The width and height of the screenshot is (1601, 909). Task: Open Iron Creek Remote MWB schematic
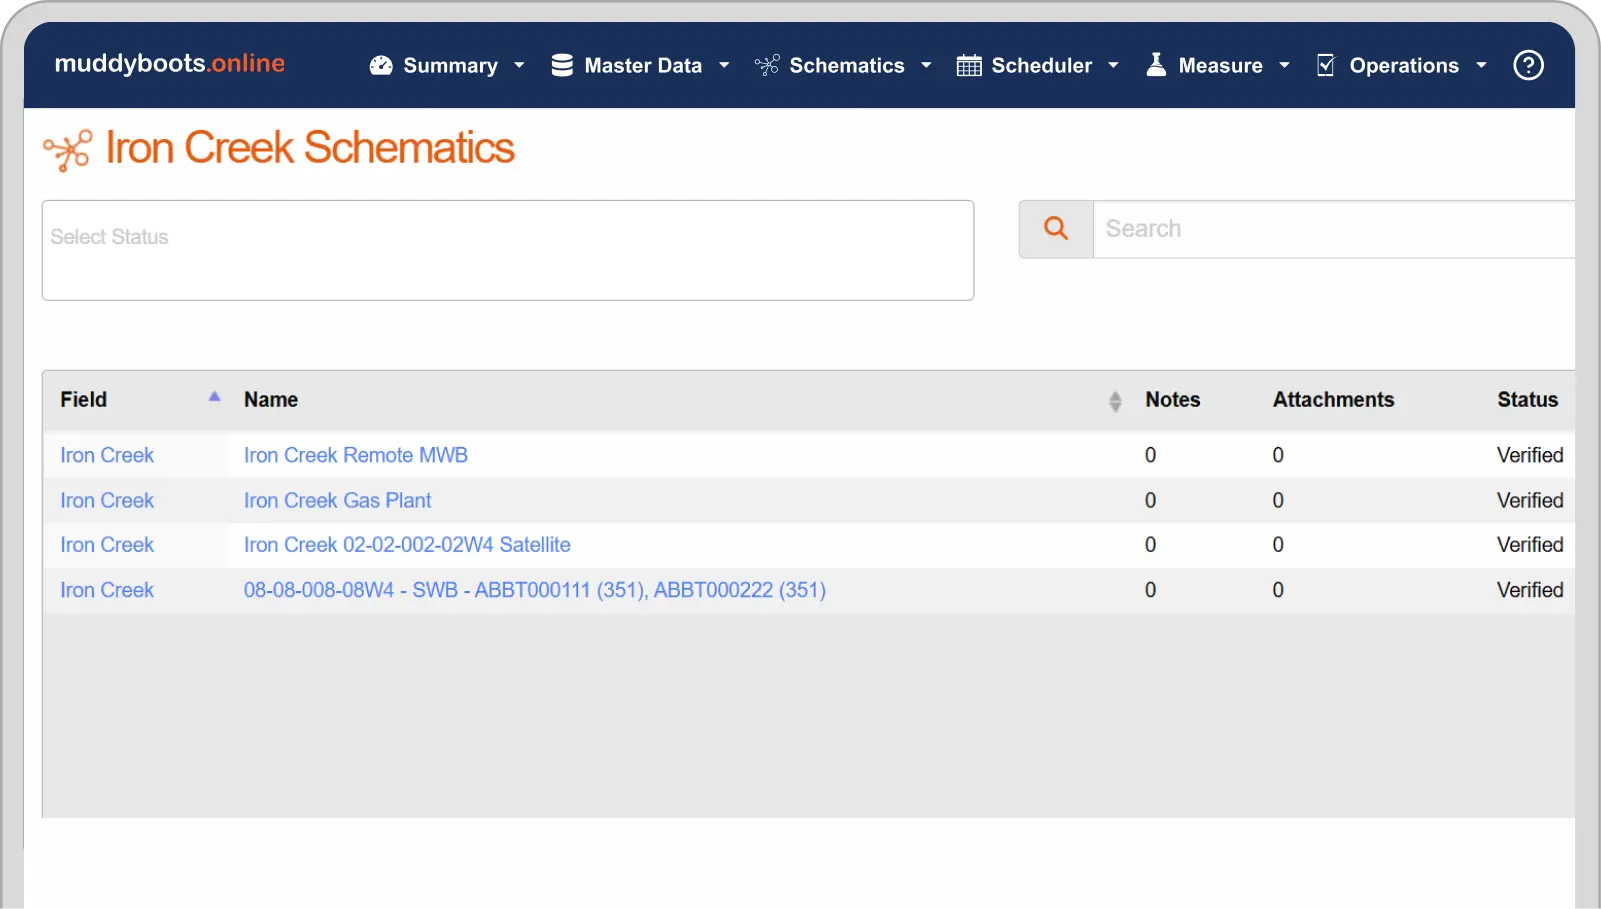pos(355,455)
